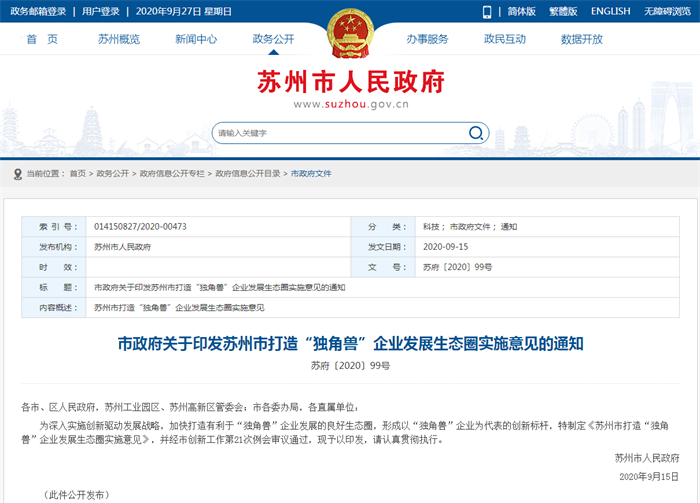The height and width of the screenshot is (503, 700).
Task: Switch site to ENGLISH
Action: point(610,12)
